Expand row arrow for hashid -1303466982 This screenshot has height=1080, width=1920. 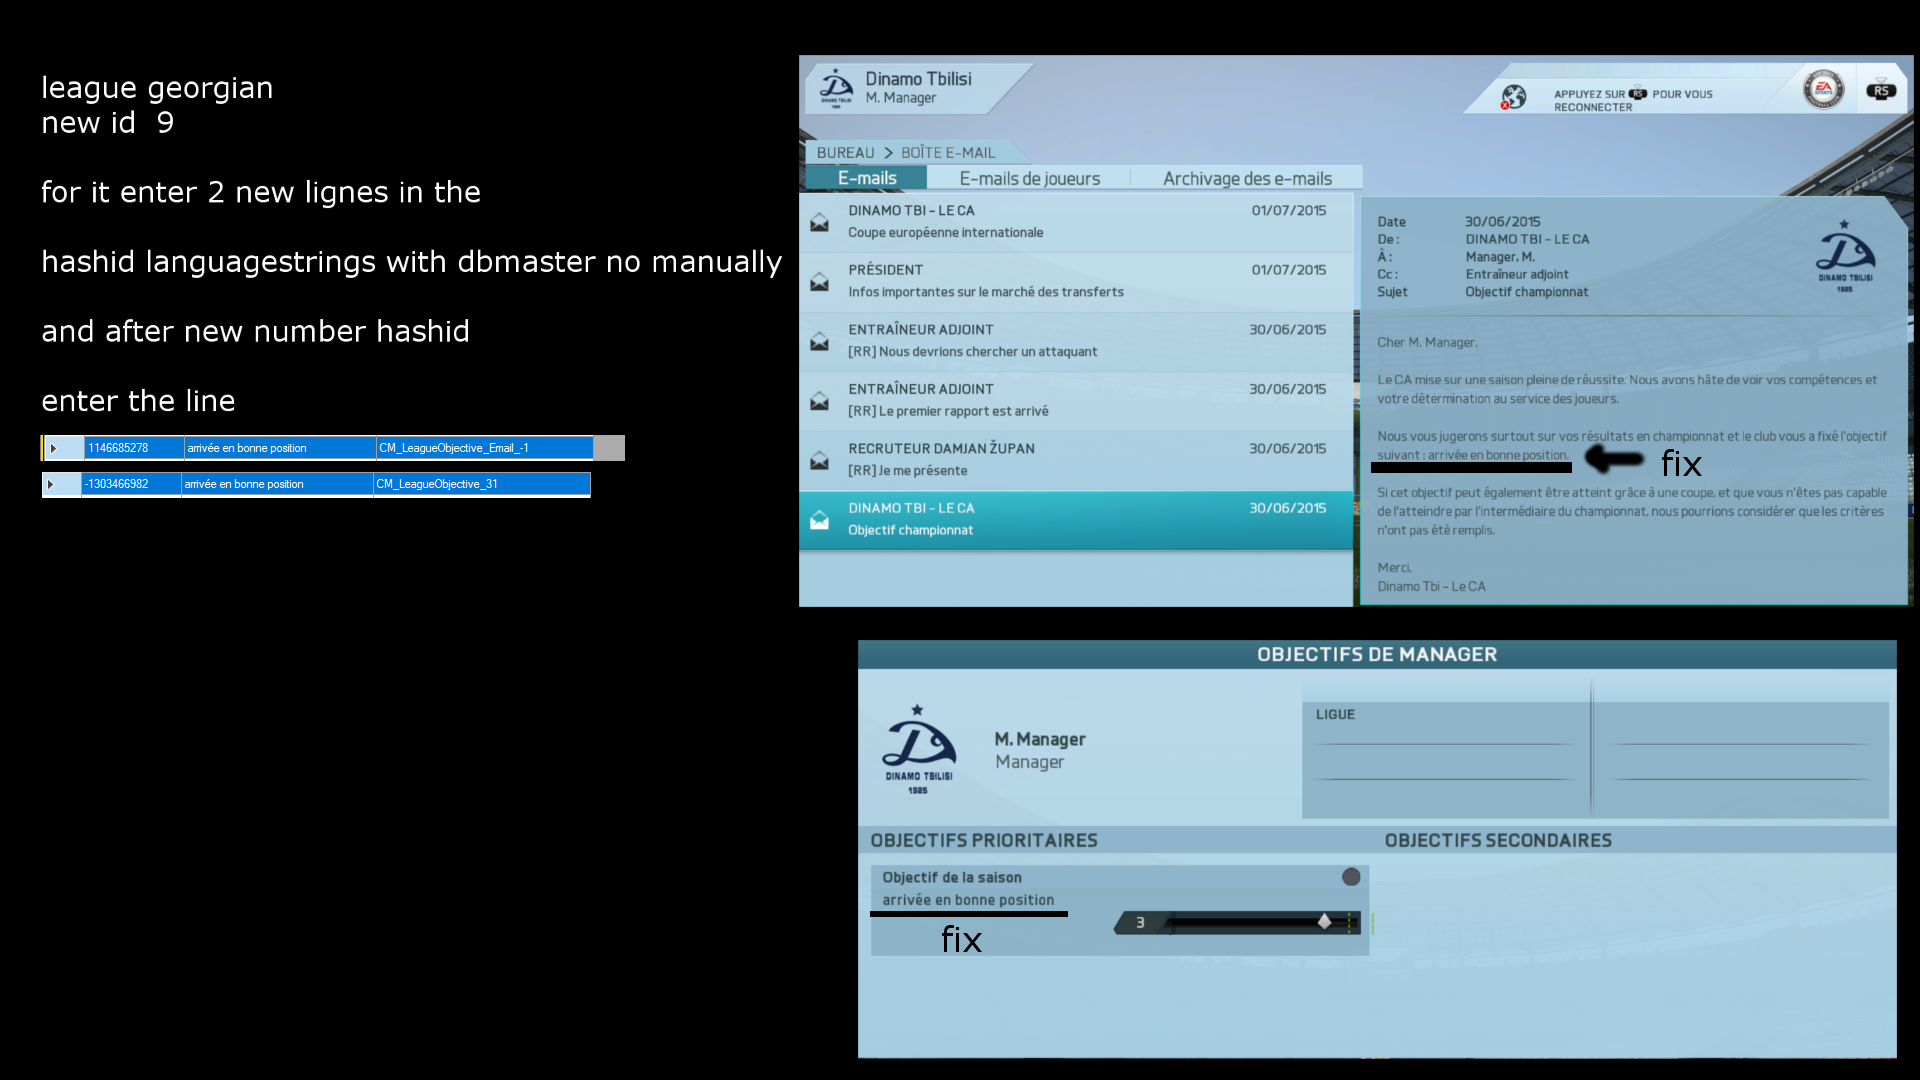(x=51, y=484)
